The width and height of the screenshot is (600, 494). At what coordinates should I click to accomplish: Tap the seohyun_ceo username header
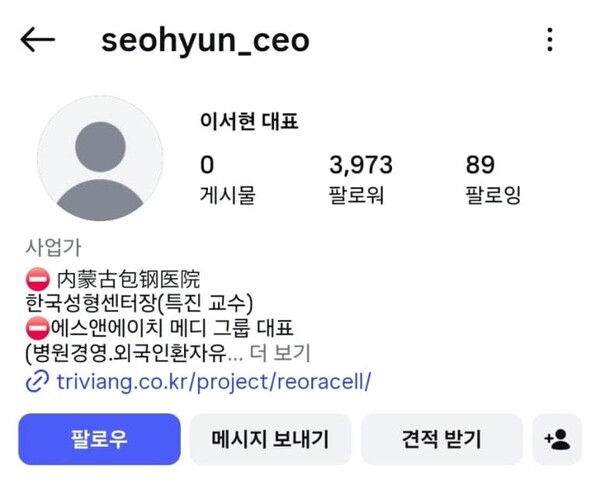[205, 40]
